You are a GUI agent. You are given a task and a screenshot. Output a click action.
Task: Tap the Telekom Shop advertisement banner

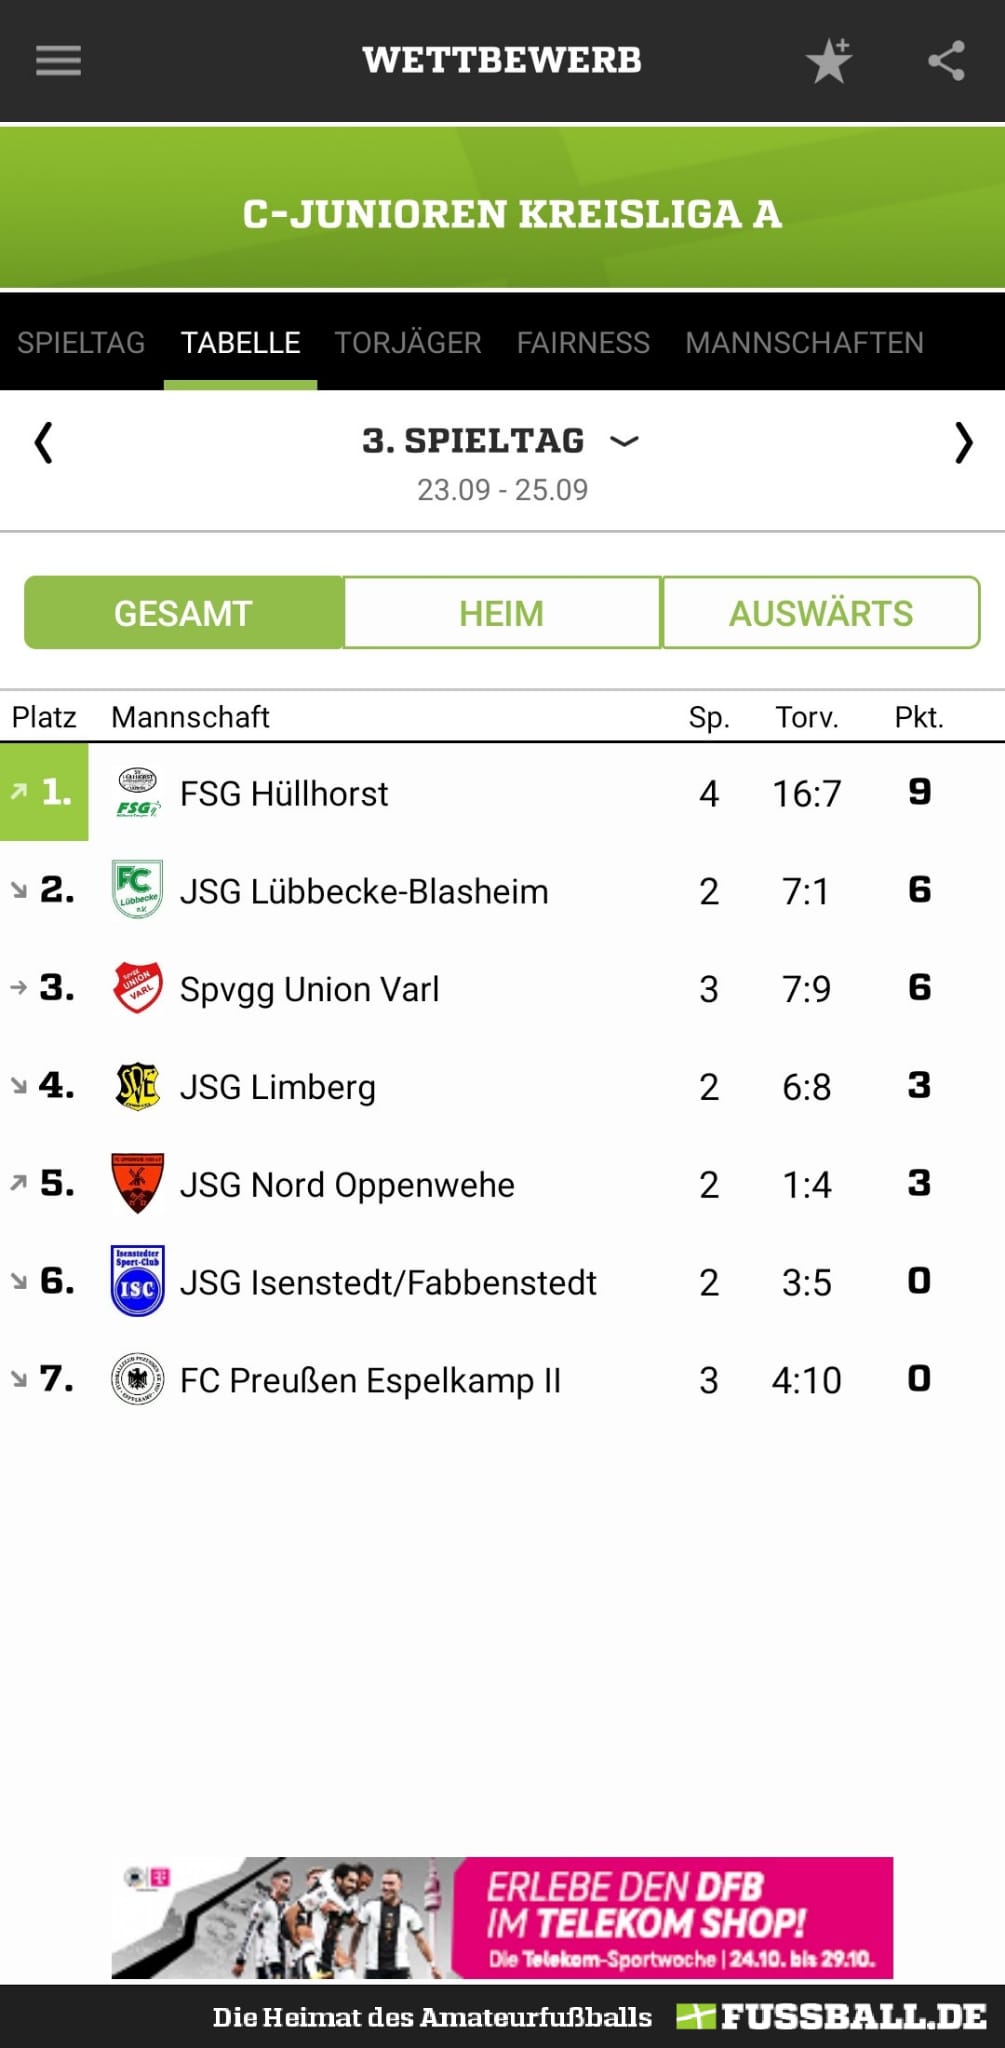tap(502, 1917)
